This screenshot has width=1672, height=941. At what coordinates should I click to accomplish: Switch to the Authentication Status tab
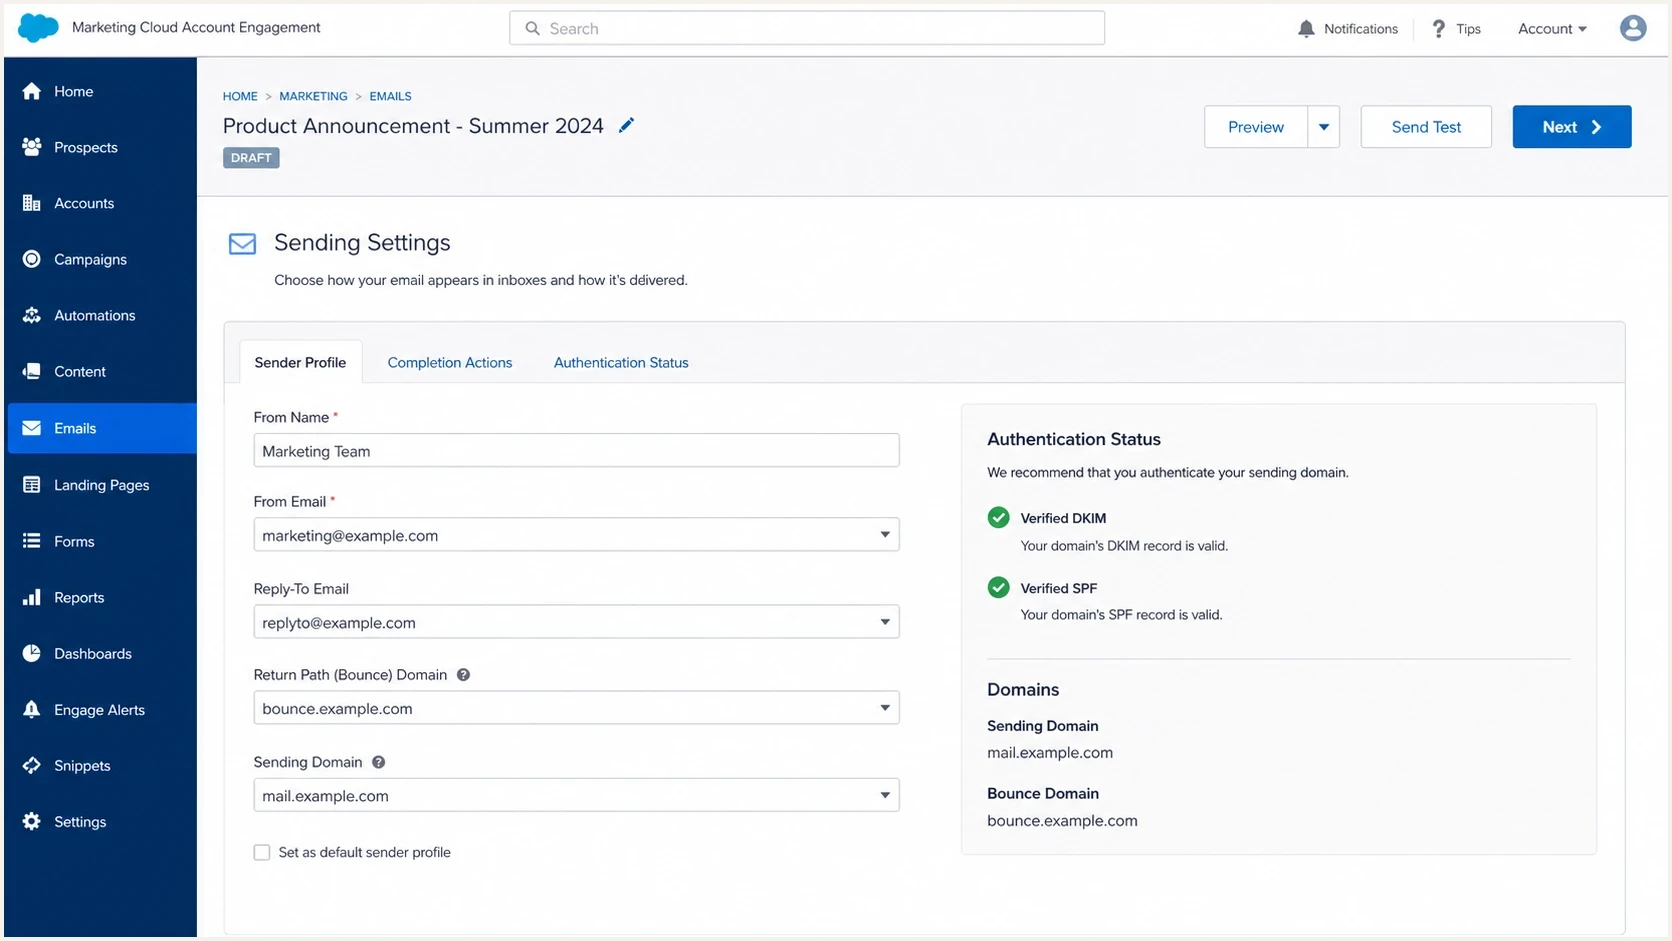coord(621,362)
